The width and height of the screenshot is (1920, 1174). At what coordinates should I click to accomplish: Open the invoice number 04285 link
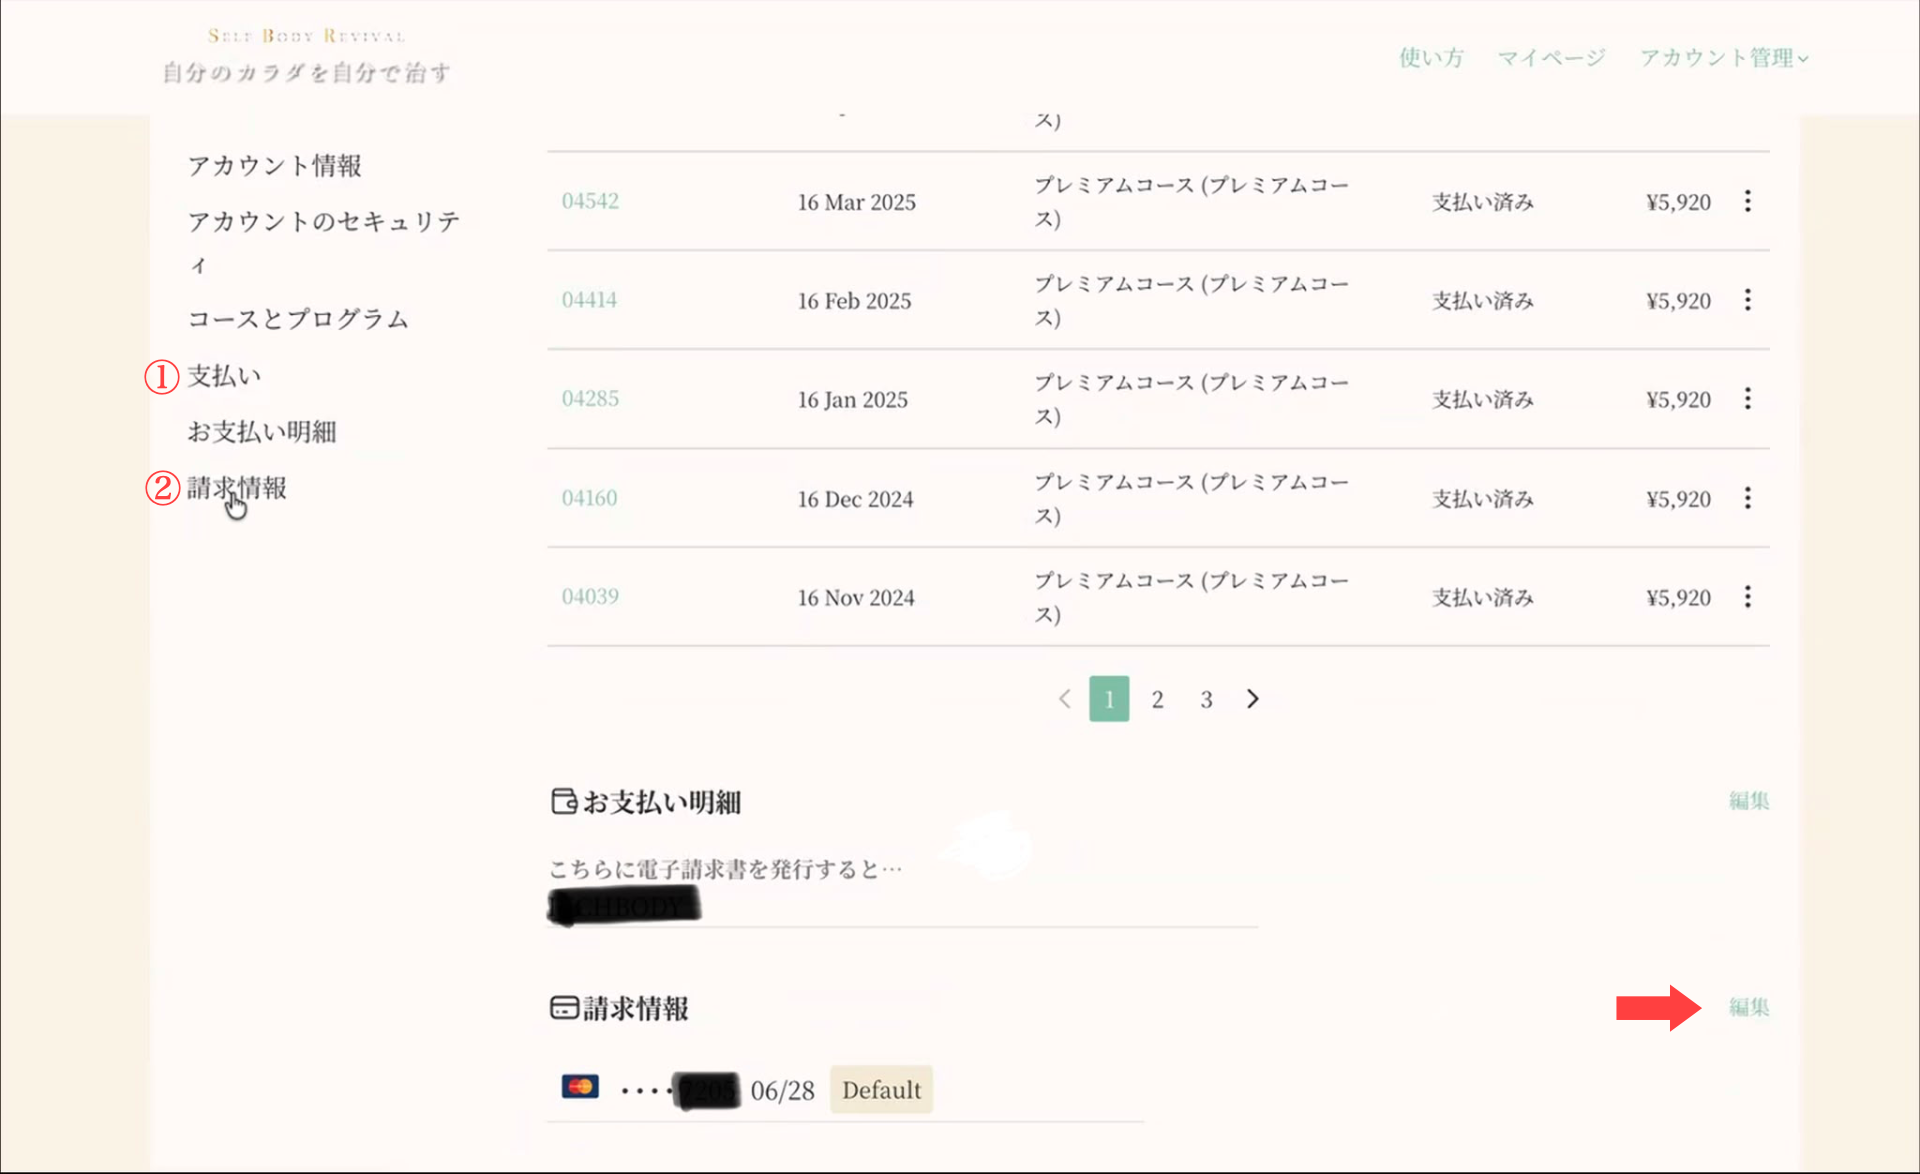point(590,399)
